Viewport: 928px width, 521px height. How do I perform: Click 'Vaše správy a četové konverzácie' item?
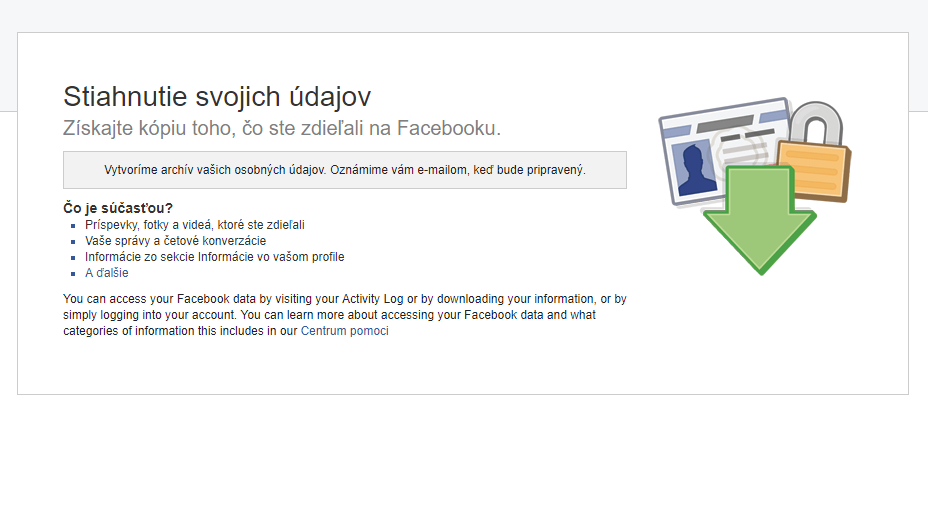coord(175,241)
